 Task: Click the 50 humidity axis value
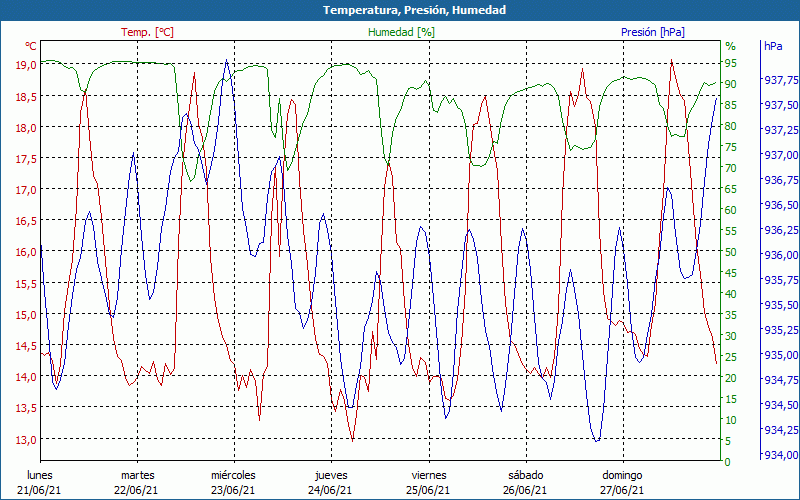pos(731,252)
